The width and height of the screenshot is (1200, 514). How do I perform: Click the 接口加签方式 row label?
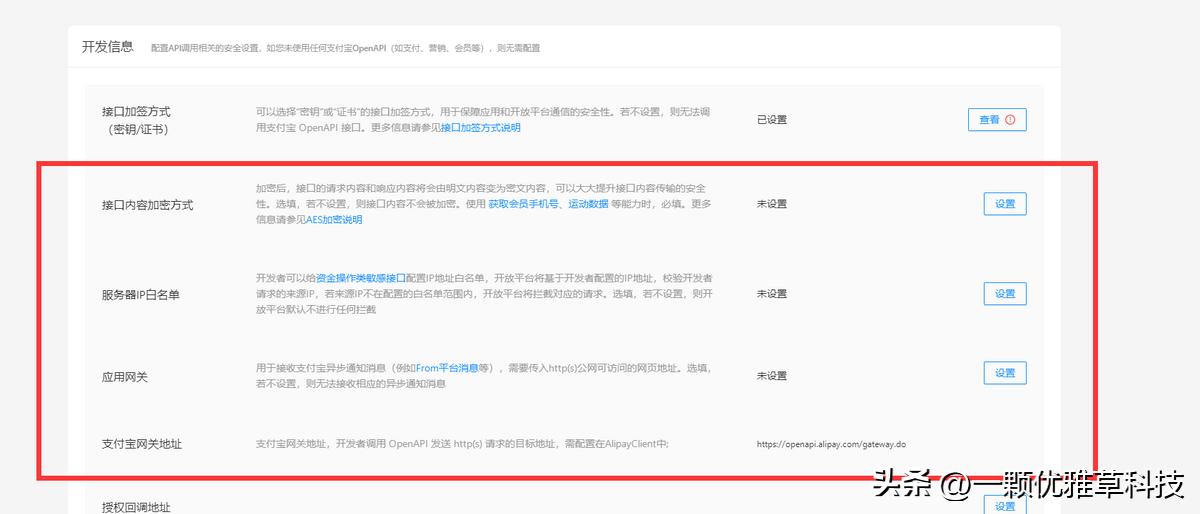click(136, 120)
